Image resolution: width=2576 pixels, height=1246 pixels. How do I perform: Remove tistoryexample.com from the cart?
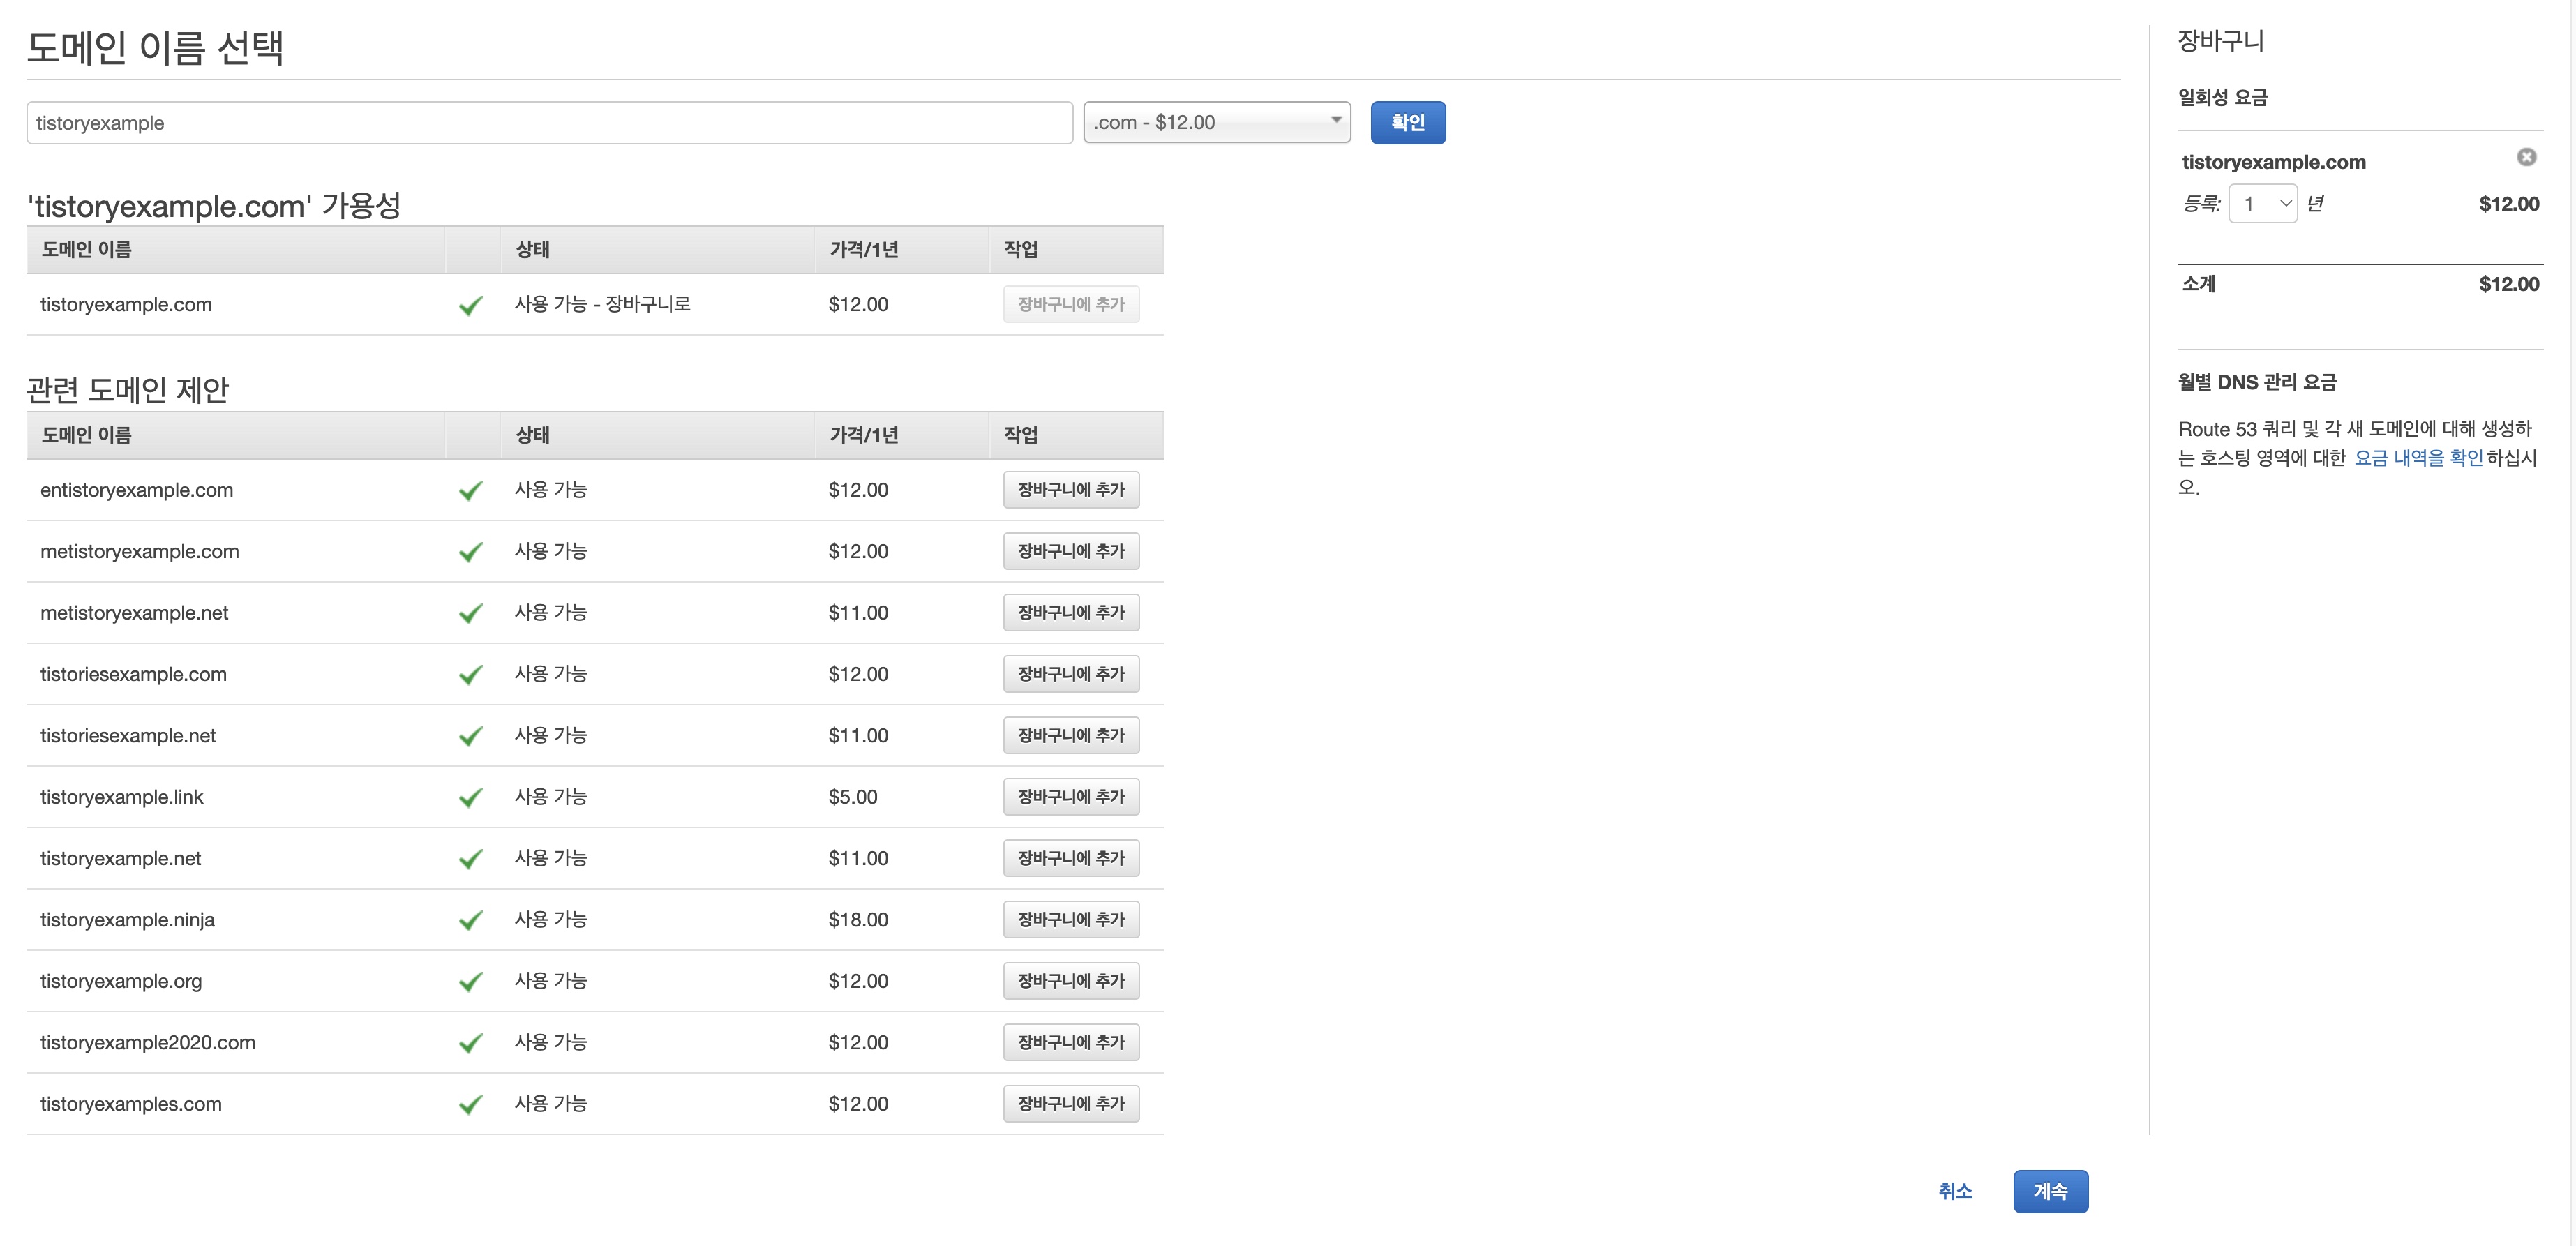(2526, 157)
